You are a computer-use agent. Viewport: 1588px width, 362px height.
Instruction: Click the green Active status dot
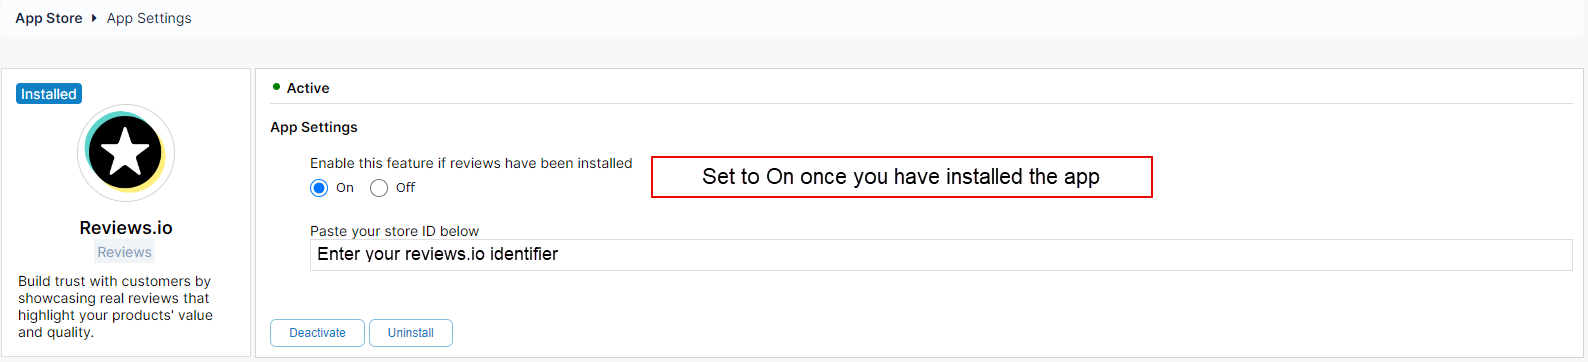click(276, 87)
